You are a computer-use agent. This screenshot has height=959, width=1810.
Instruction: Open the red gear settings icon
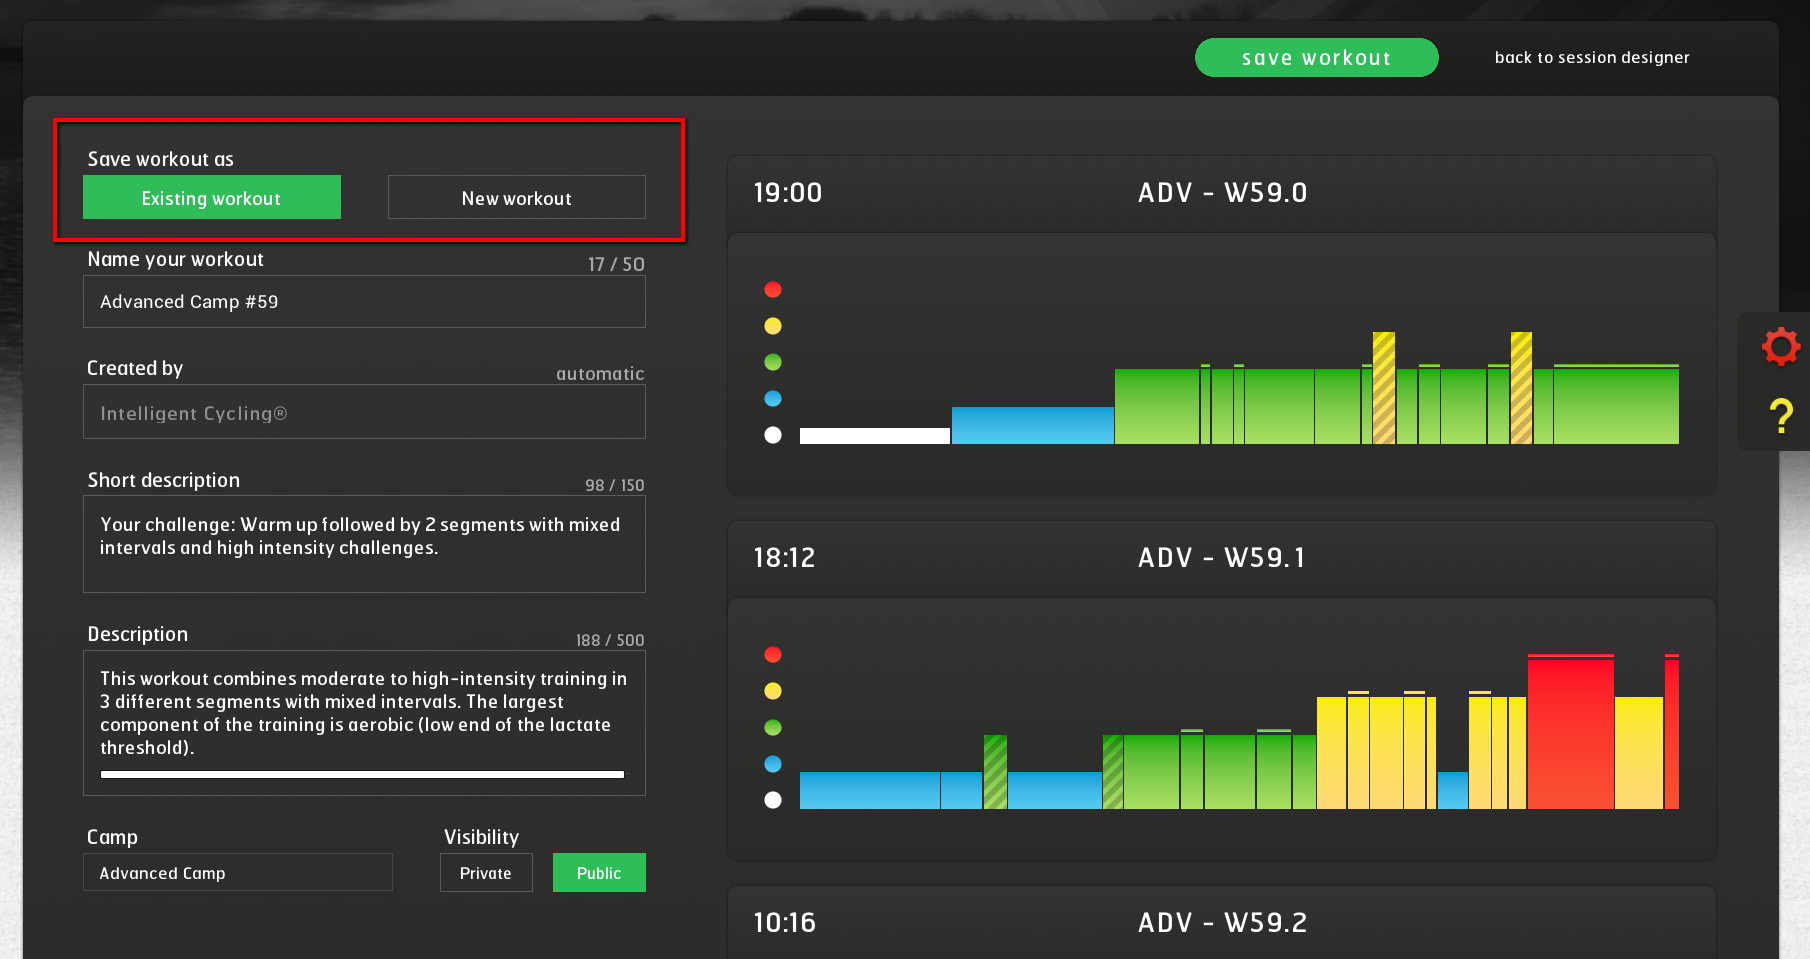[x=1780, y=347]
